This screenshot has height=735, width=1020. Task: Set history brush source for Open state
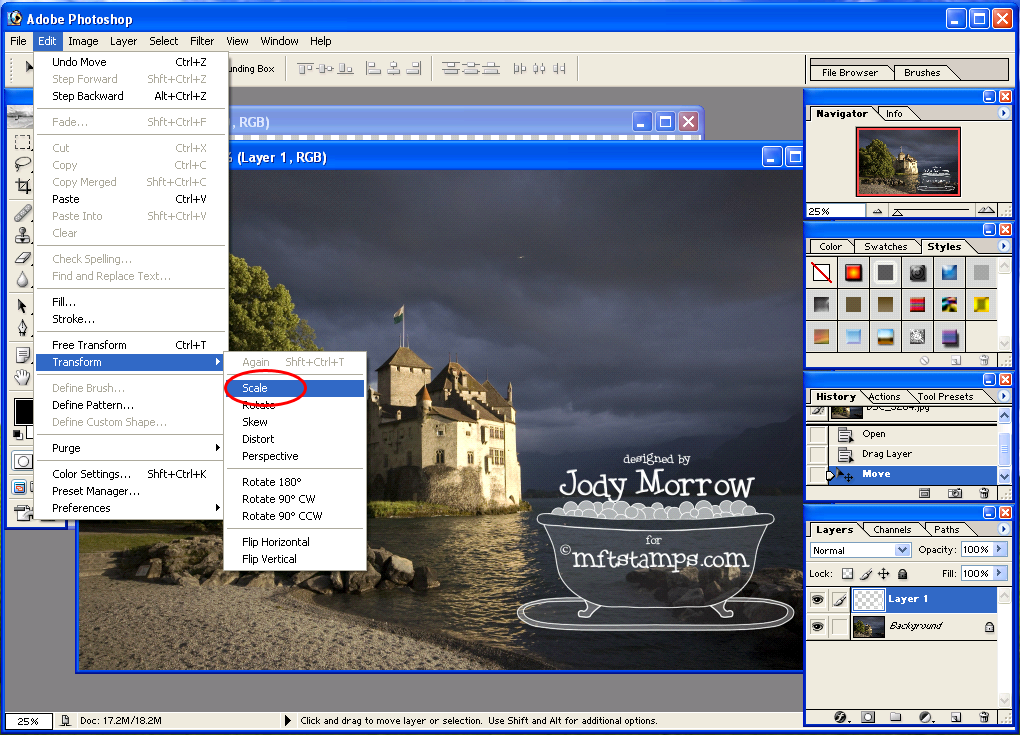click(x=818, y=434)
